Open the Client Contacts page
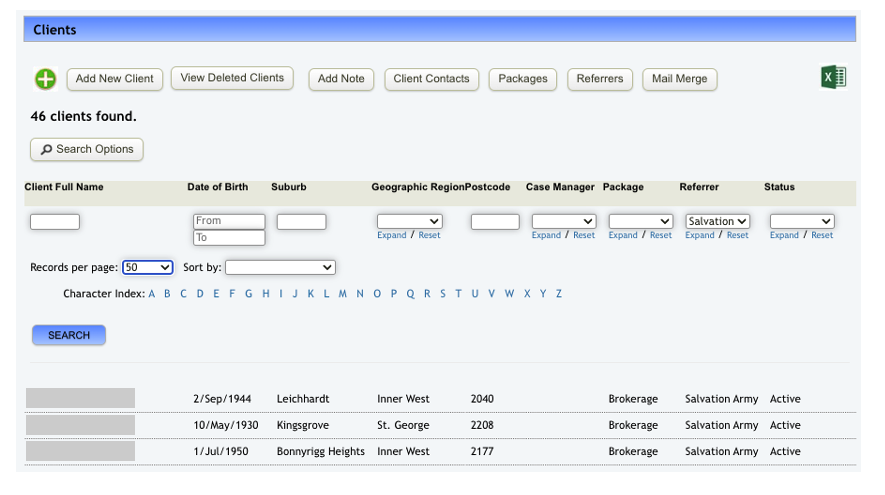 pos(431,79)
